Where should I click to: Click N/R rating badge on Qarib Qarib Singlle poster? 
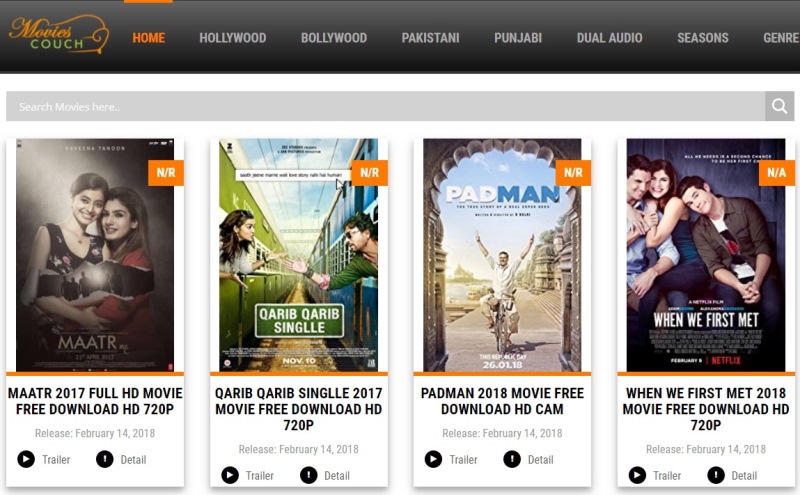(369, 172)
